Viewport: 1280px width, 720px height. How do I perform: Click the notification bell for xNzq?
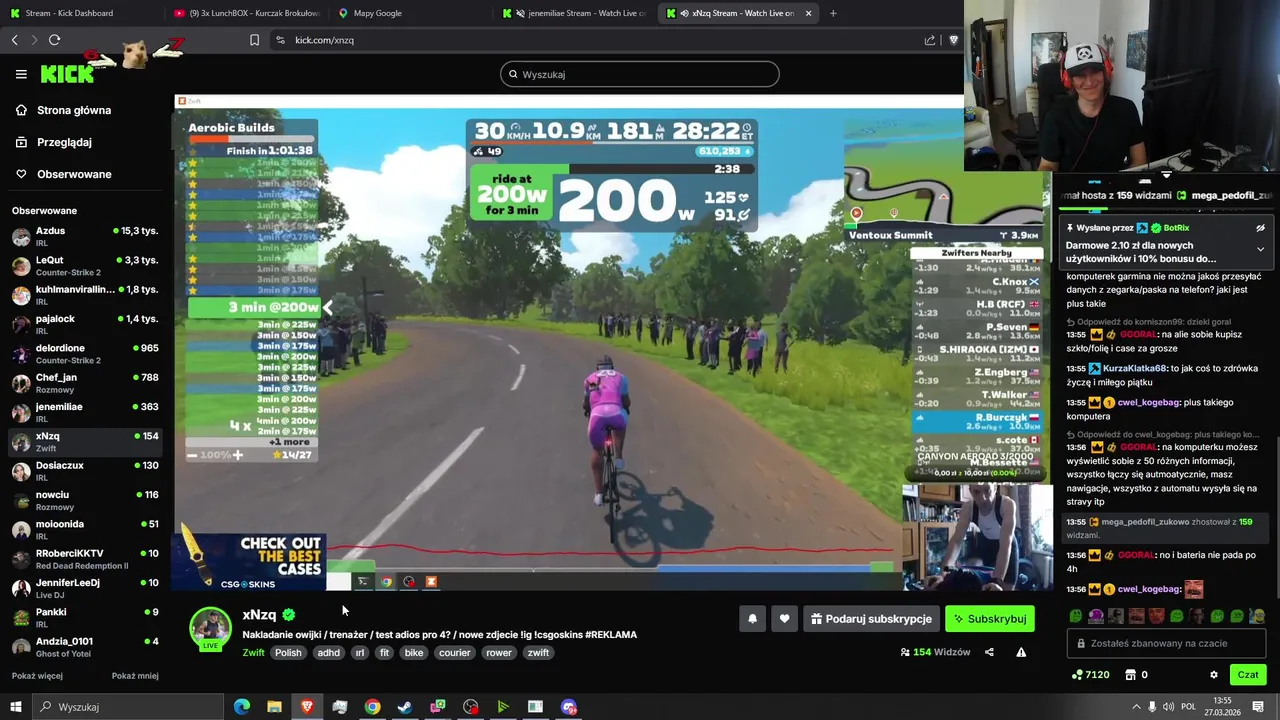[x=753, y=619]
